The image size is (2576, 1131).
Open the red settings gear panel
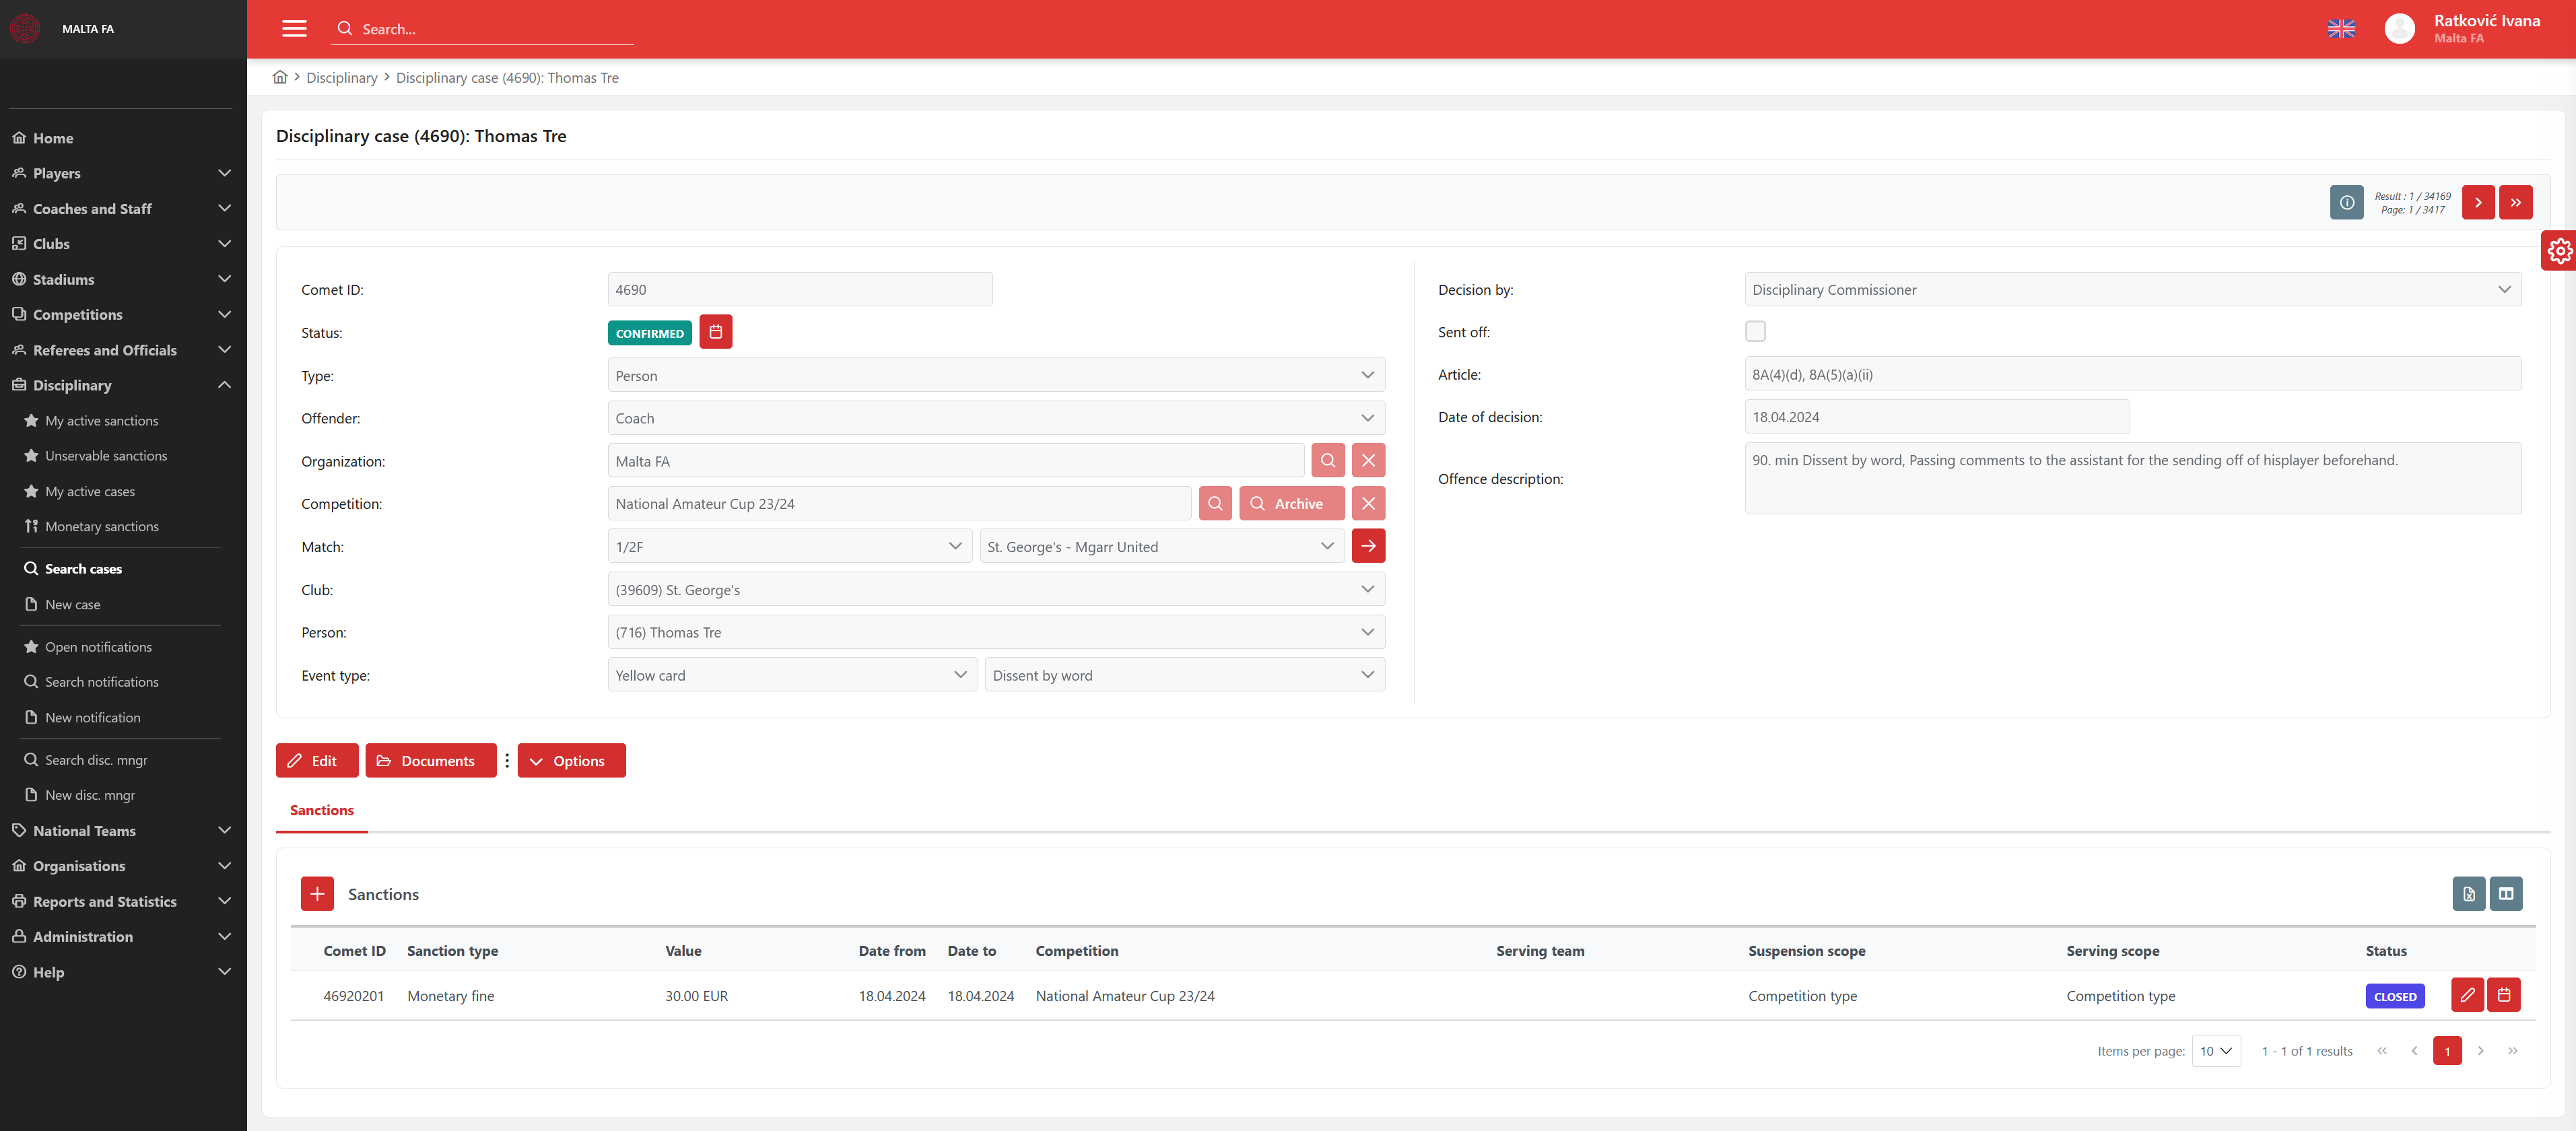coord(2559,250)
